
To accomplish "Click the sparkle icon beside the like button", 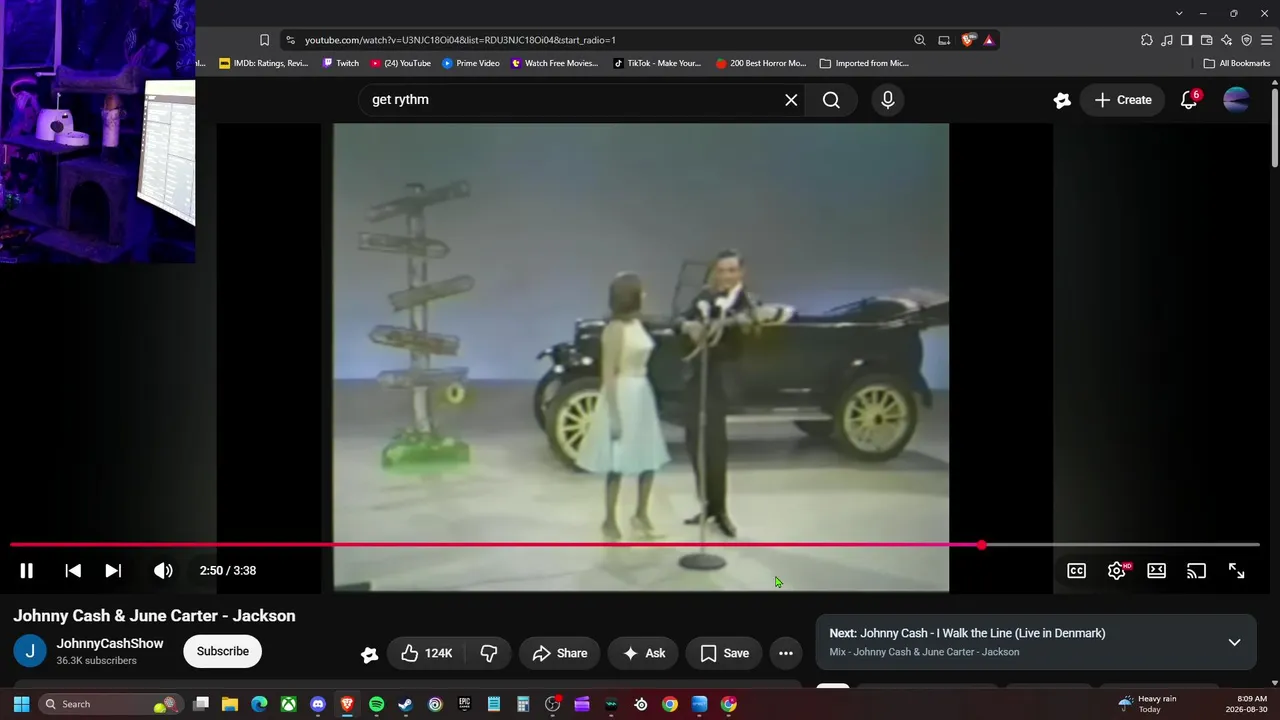I will (370, 654).
